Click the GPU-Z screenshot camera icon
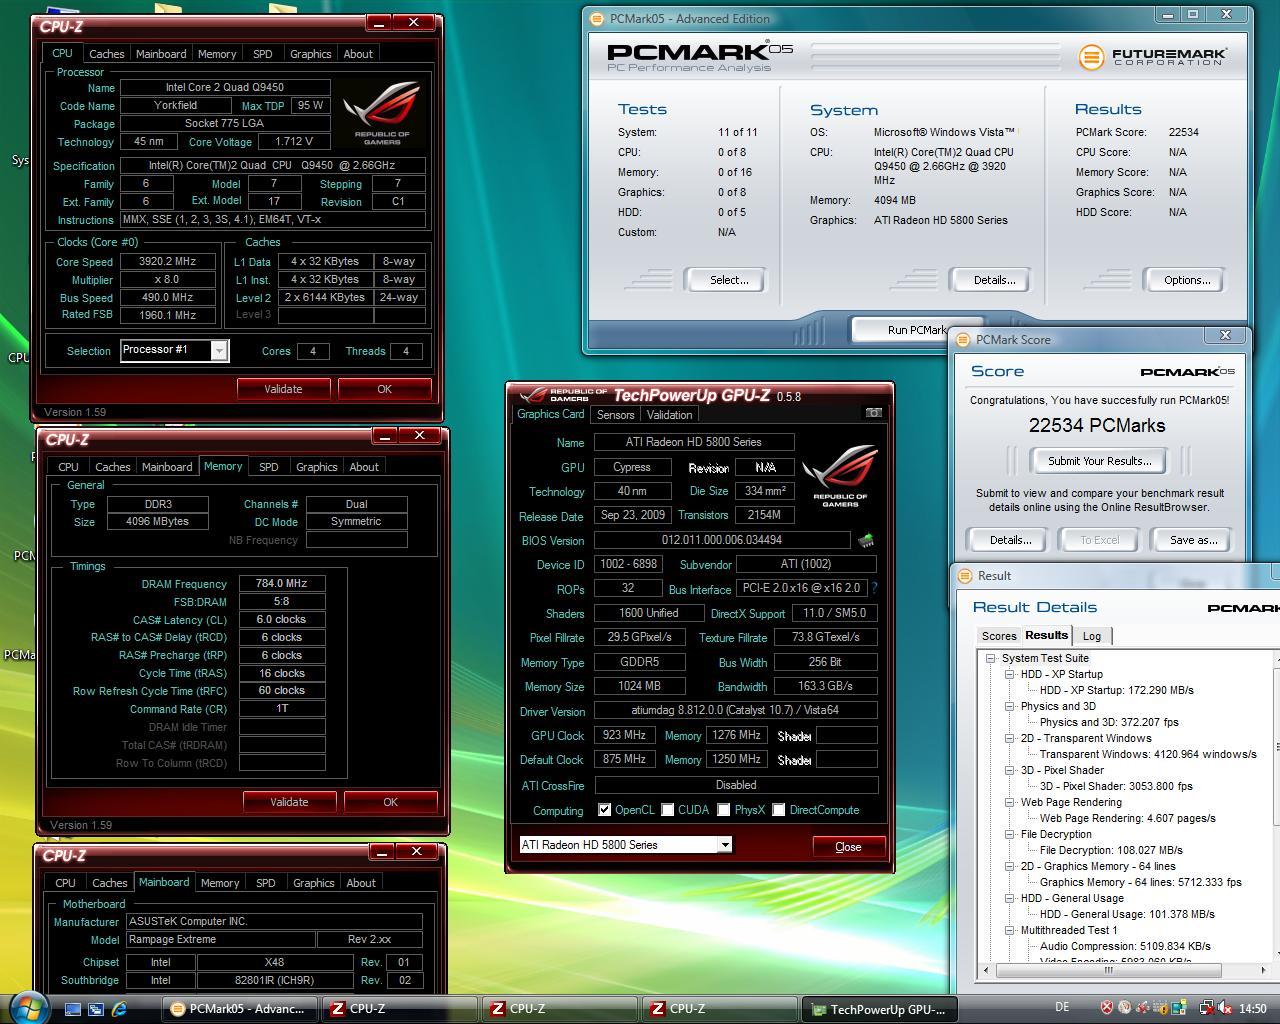The height and width of the screenshot is (1024, 1280). tap(873, 412)
